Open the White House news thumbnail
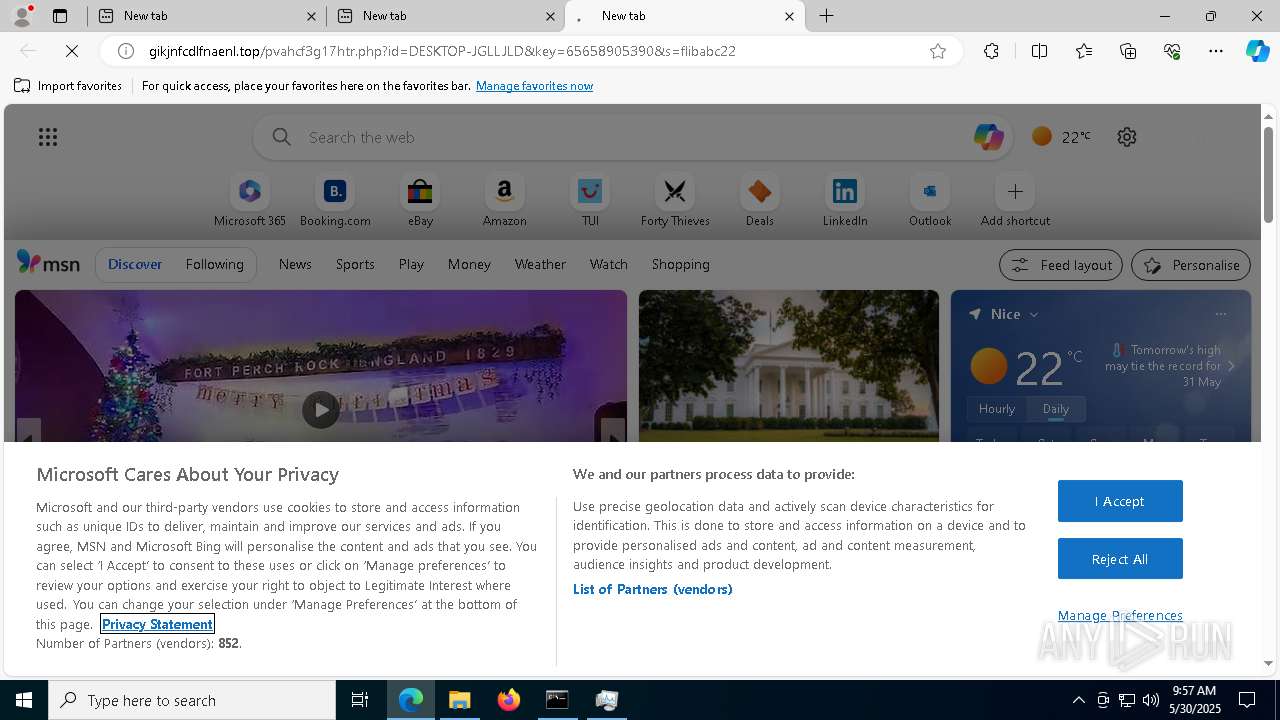This screenshot has height=720, width=1280. point(789,366)
